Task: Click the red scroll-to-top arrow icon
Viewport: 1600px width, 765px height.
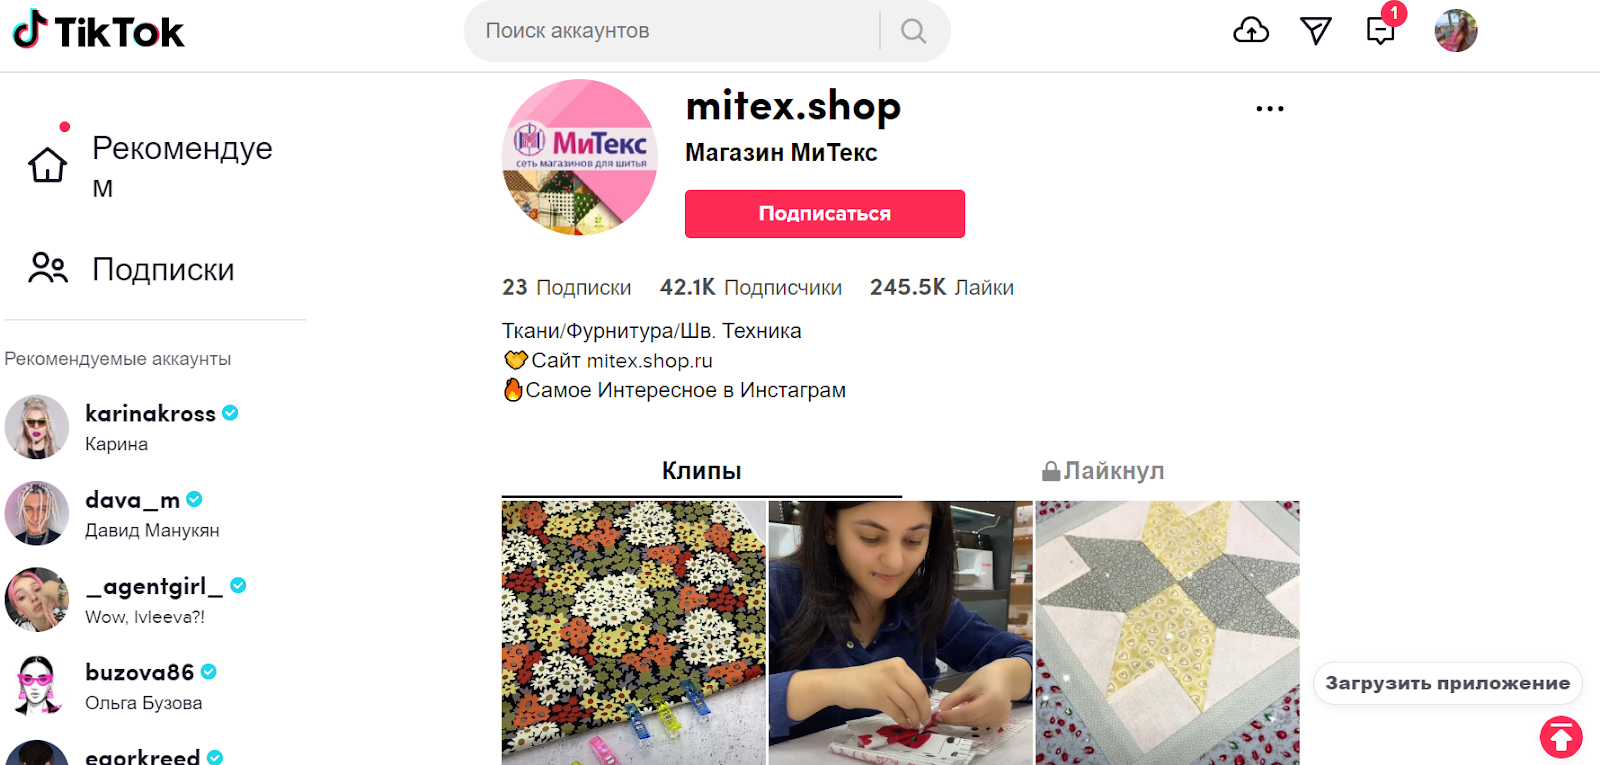Action: [1561, 738]
